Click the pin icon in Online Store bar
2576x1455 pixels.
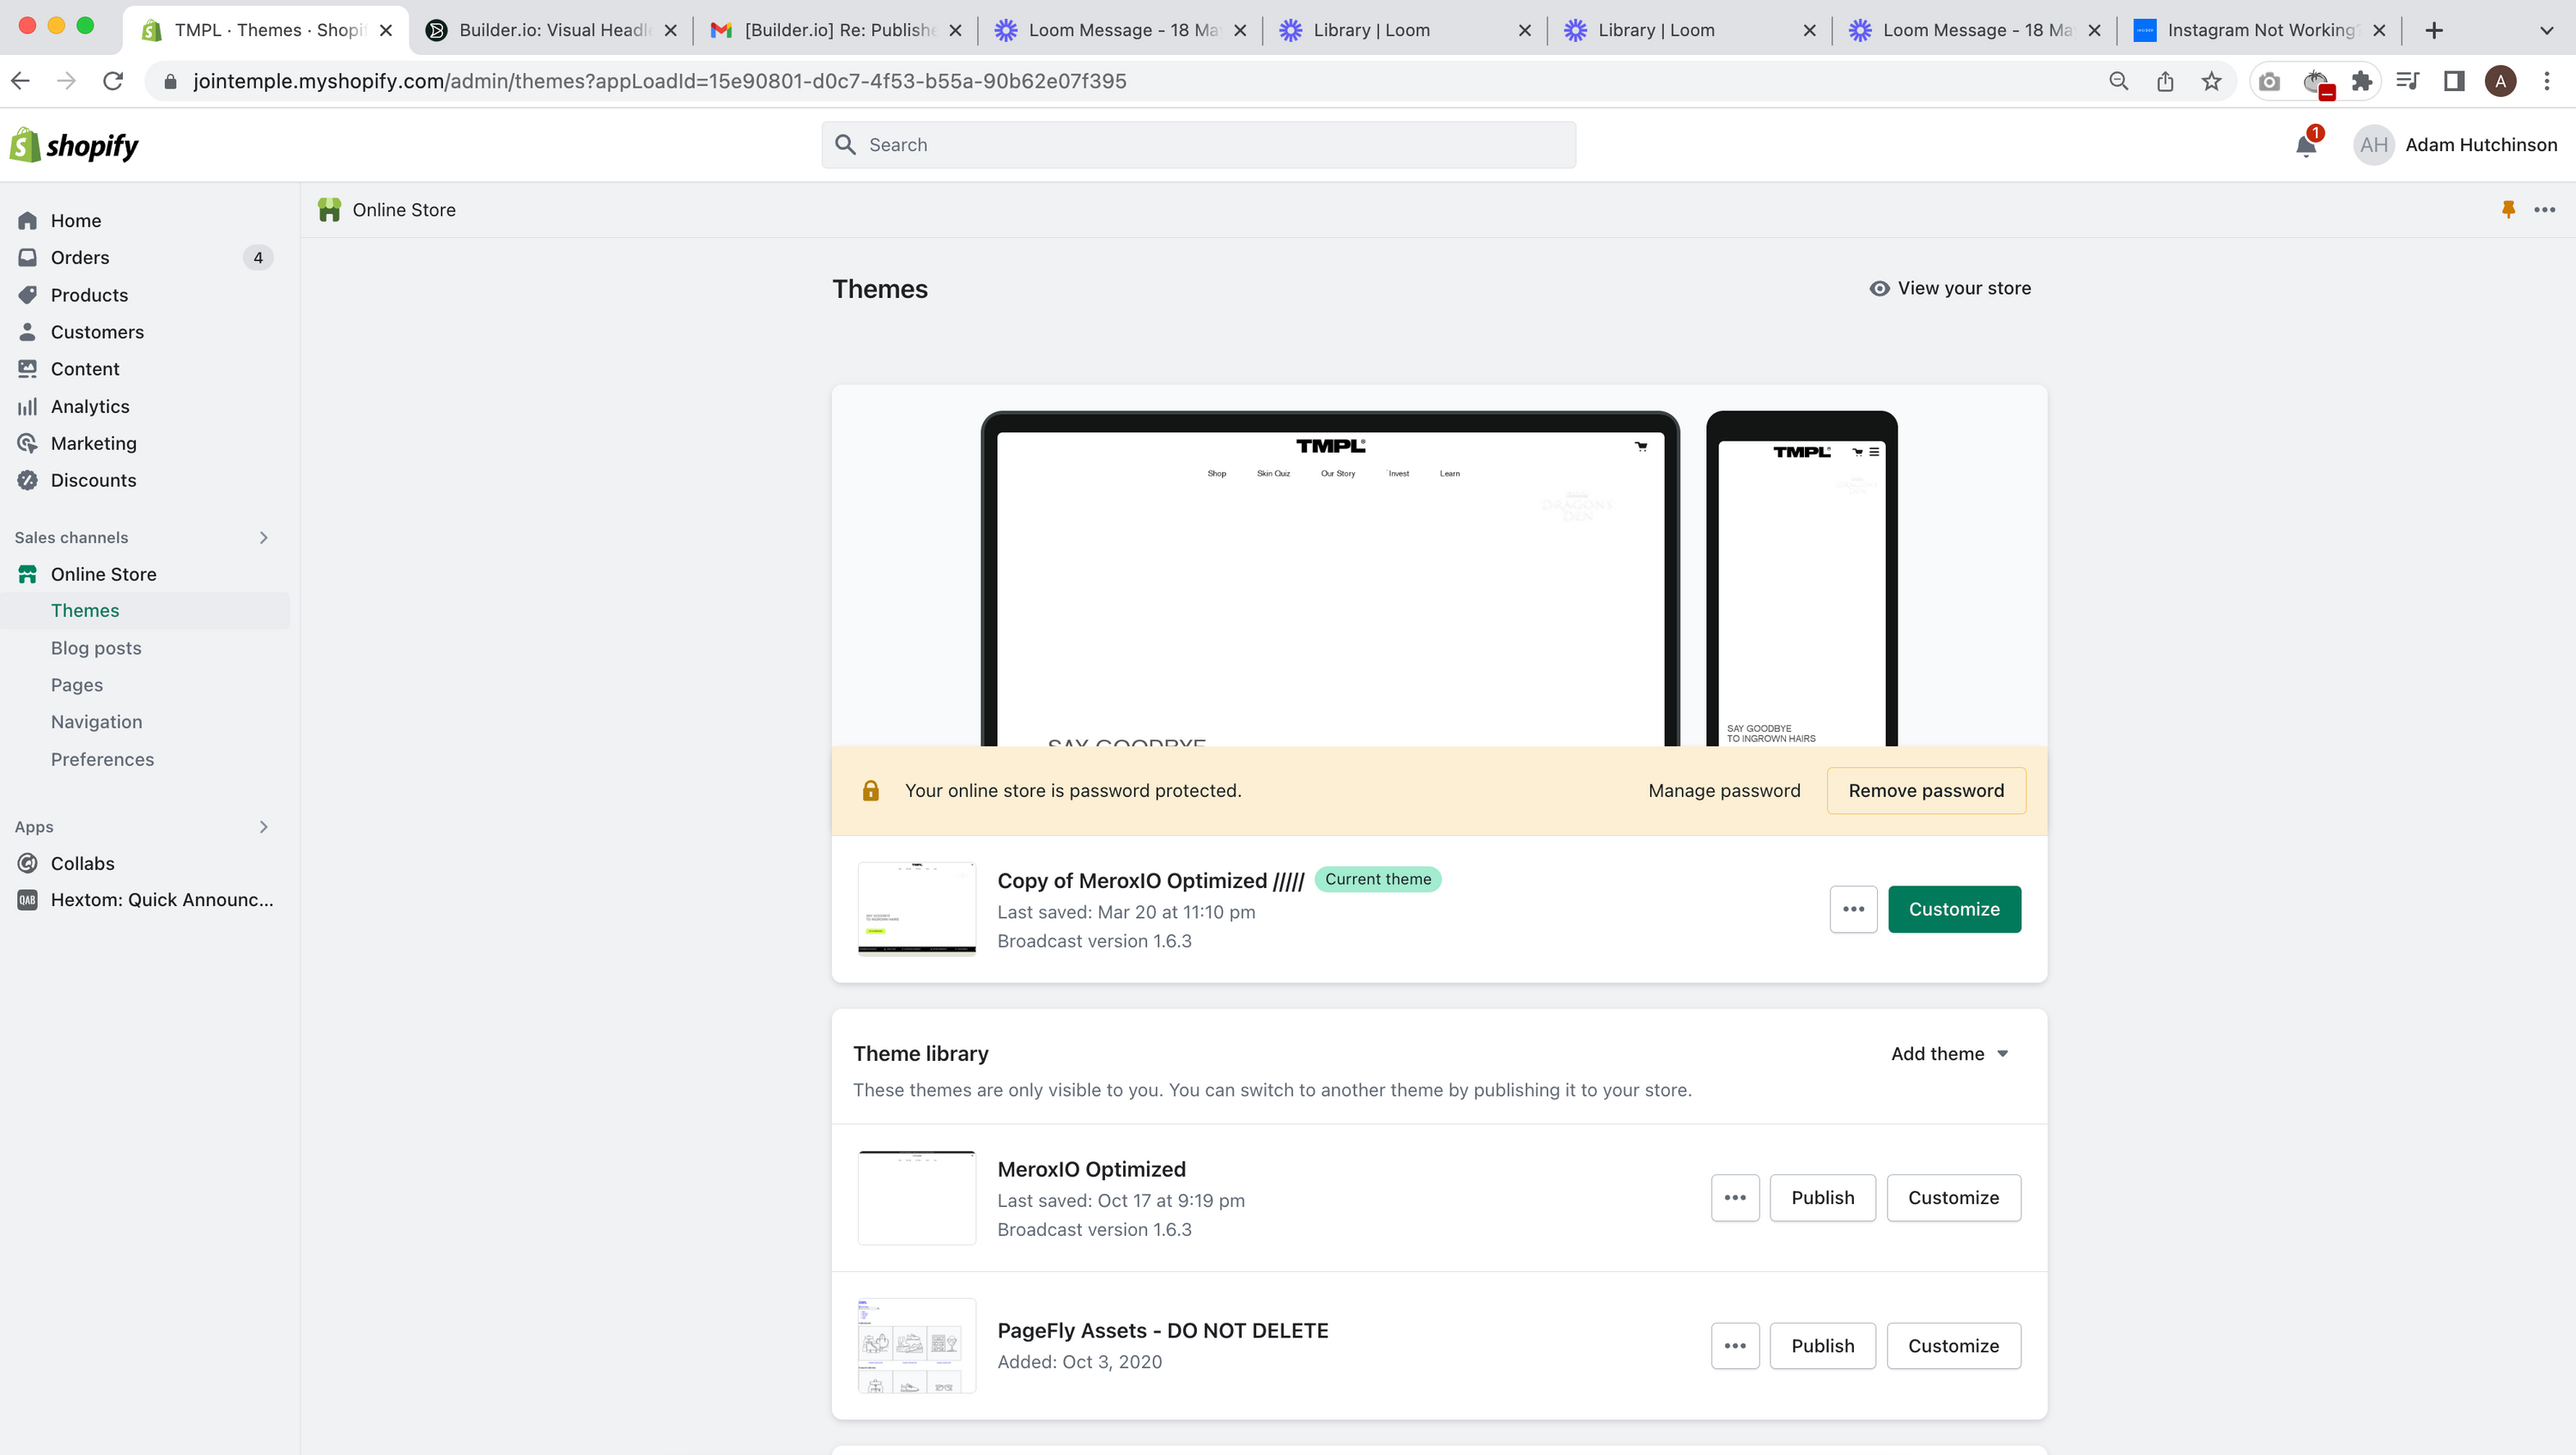coord(2508,210)
